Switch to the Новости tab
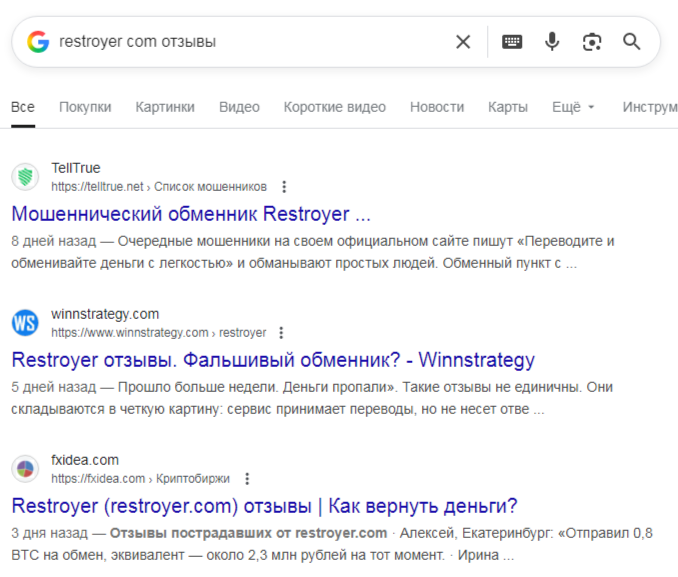This screenshot has width=678, height=577. [437, 107]
